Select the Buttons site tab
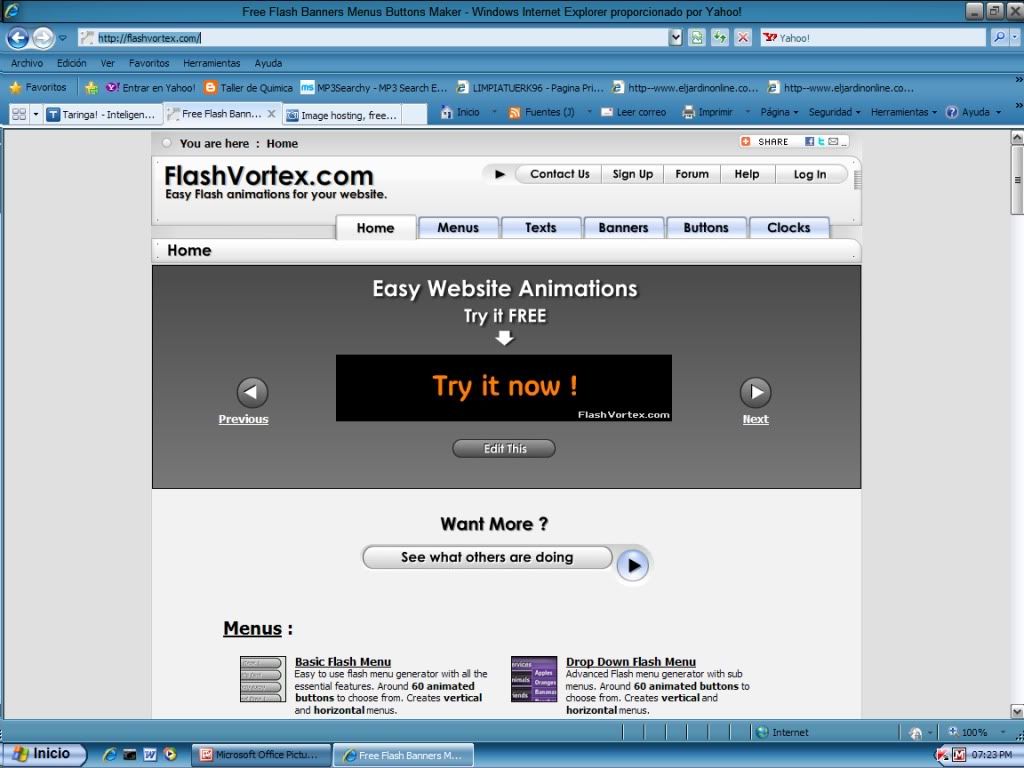Image resolution: width=1024 pixels, height=768 pixels. tap(706, 228)
